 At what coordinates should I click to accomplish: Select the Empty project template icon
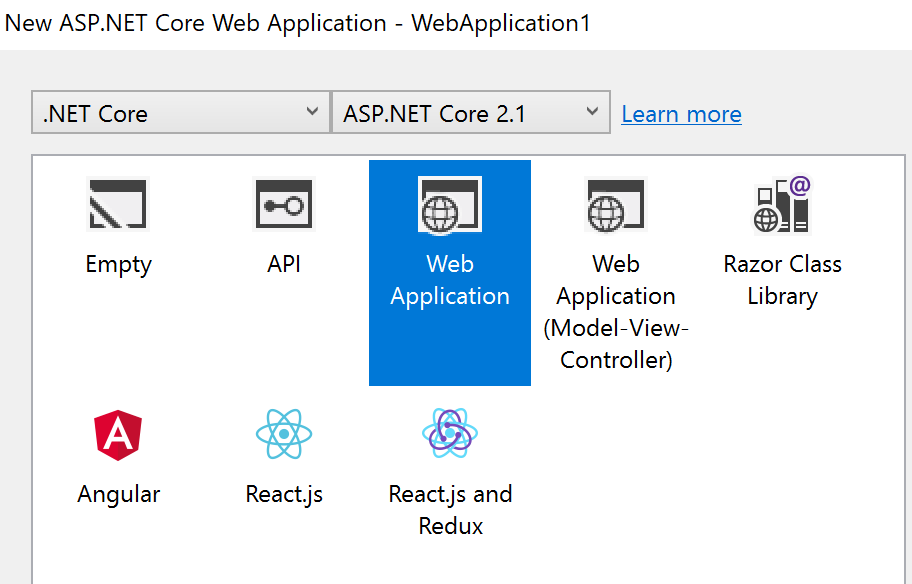pyautogui.click(x=118, y=204)
